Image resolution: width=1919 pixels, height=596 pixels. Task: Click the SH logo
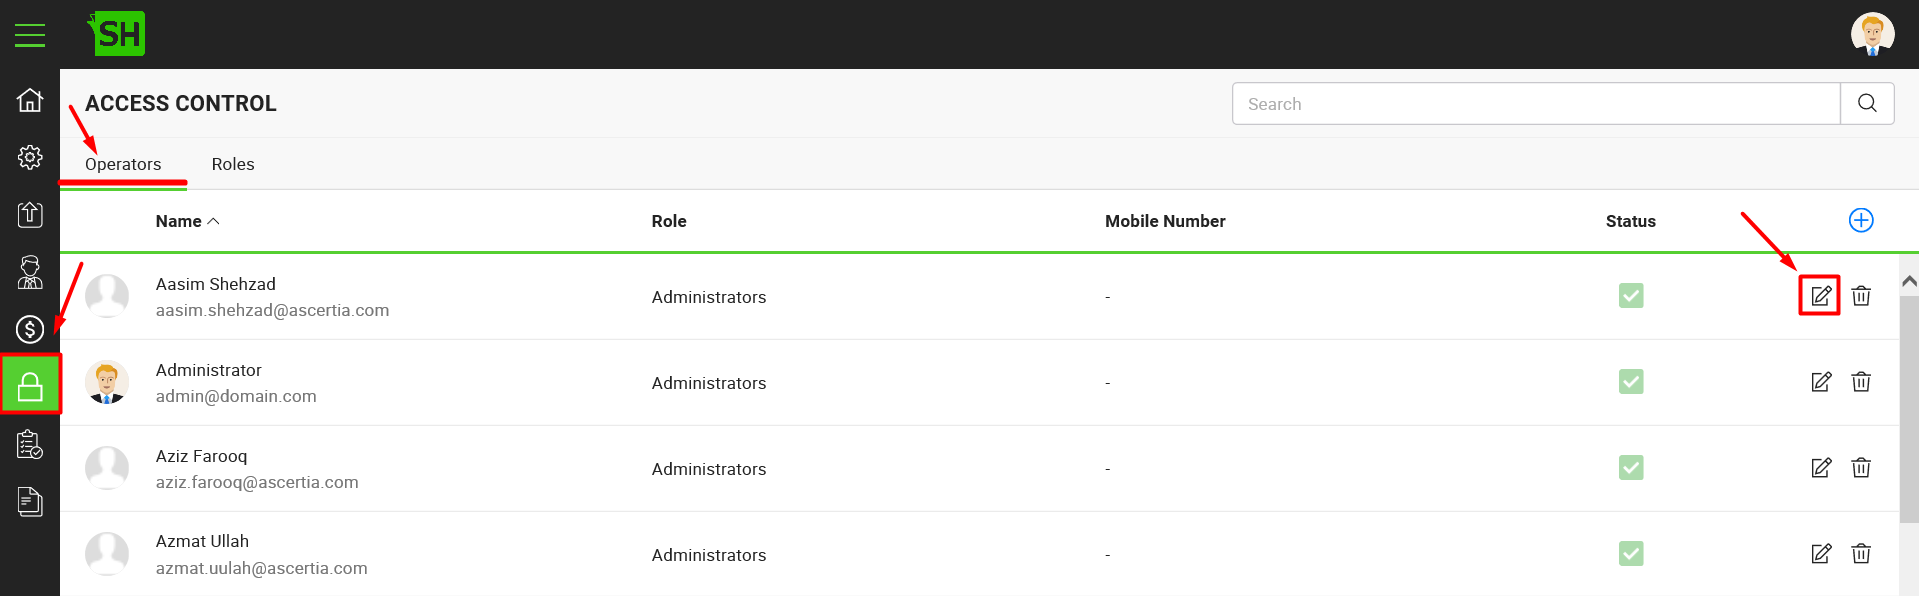[x=117, y=34]
